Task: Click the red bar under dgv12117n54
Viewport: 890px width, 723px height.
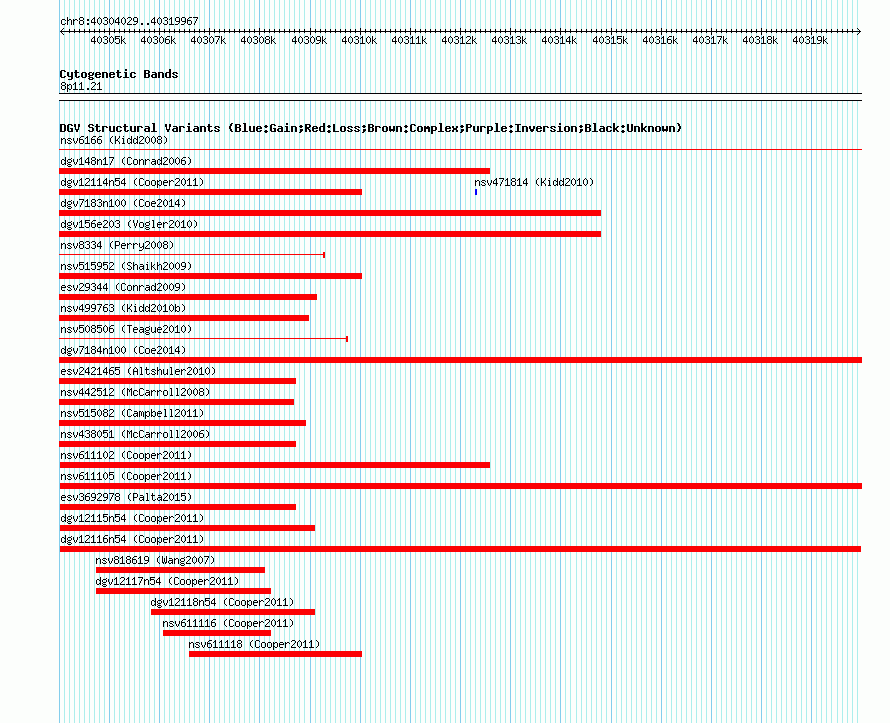Action: tap(183, 591)
